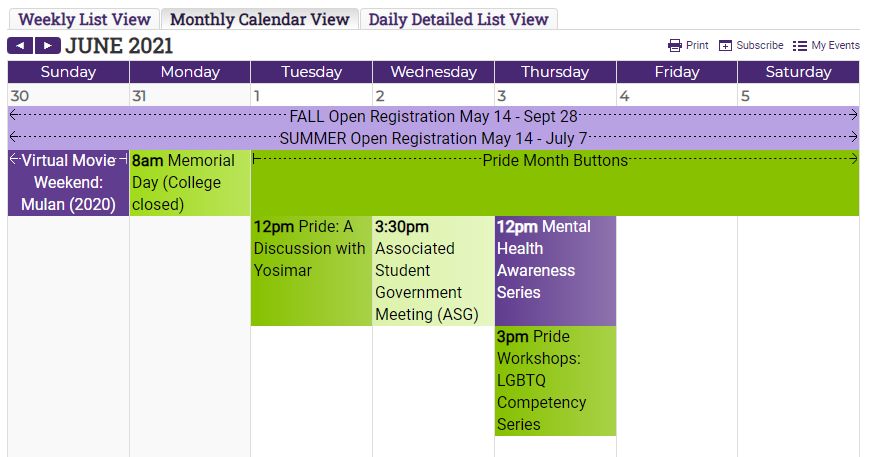
Task: Select Monthly Calendar View tab
Action: click(x=260, y=19)
